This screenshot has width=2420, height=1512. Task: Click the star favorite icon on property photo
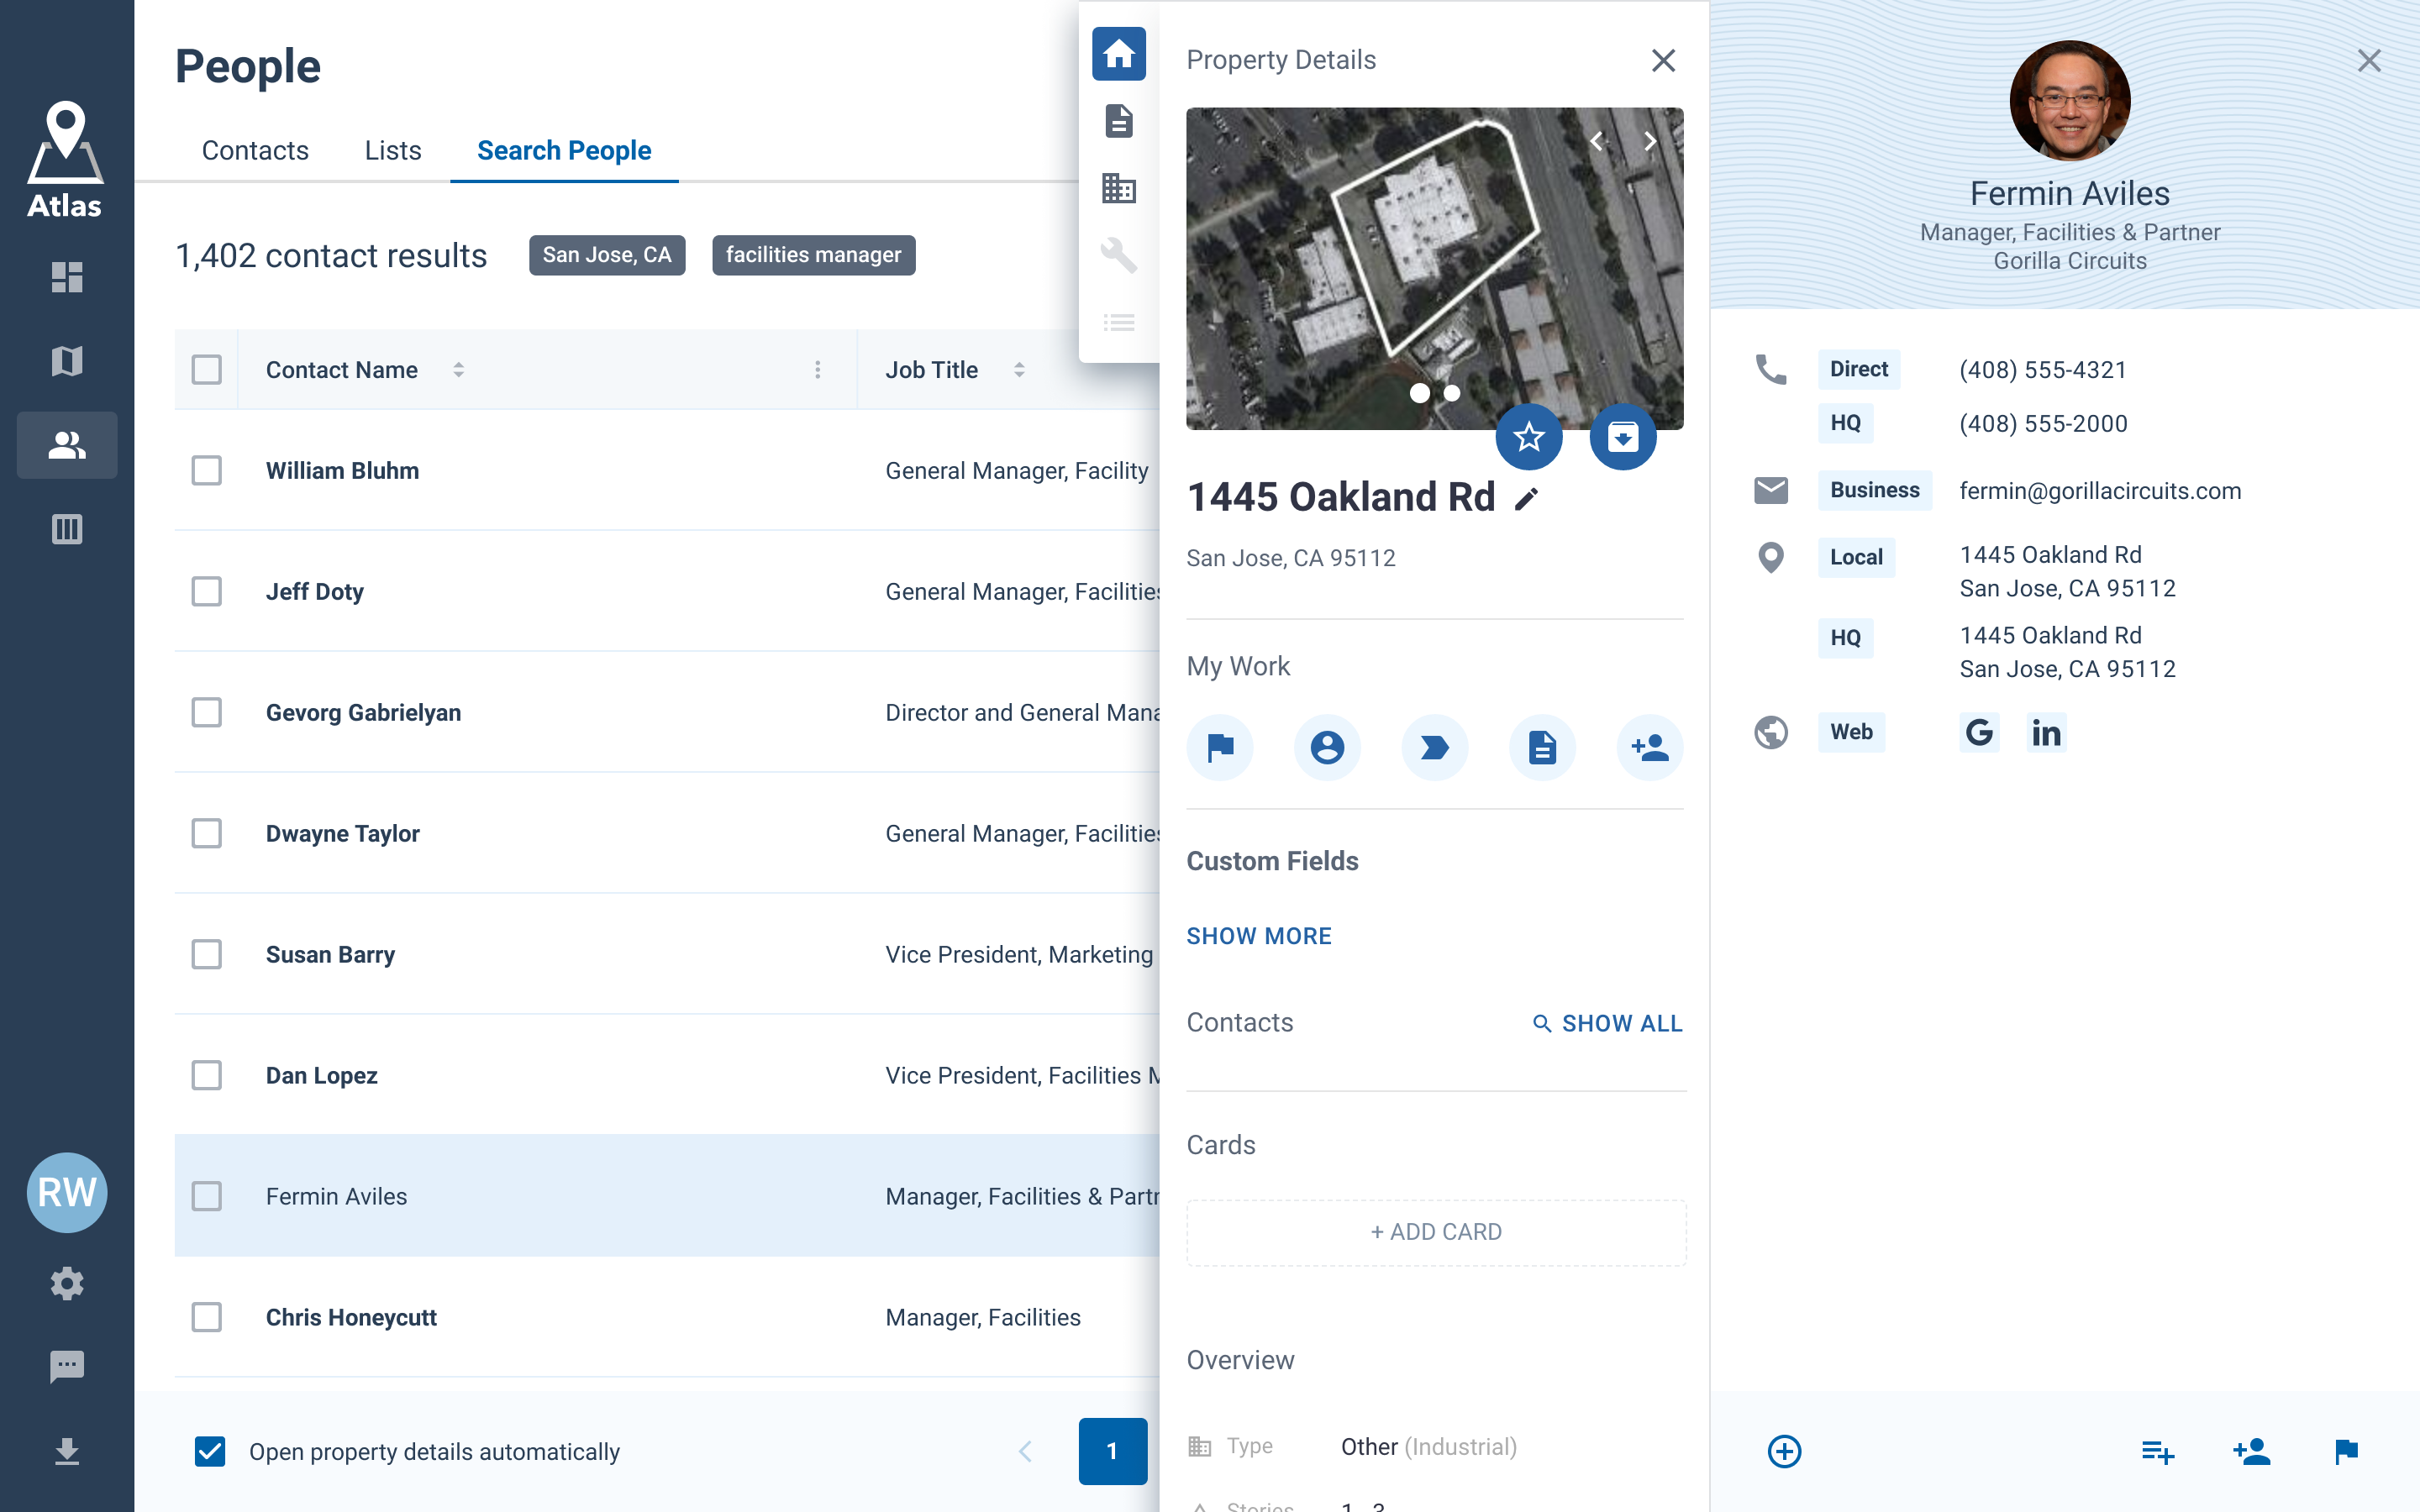coord(1528,437)
